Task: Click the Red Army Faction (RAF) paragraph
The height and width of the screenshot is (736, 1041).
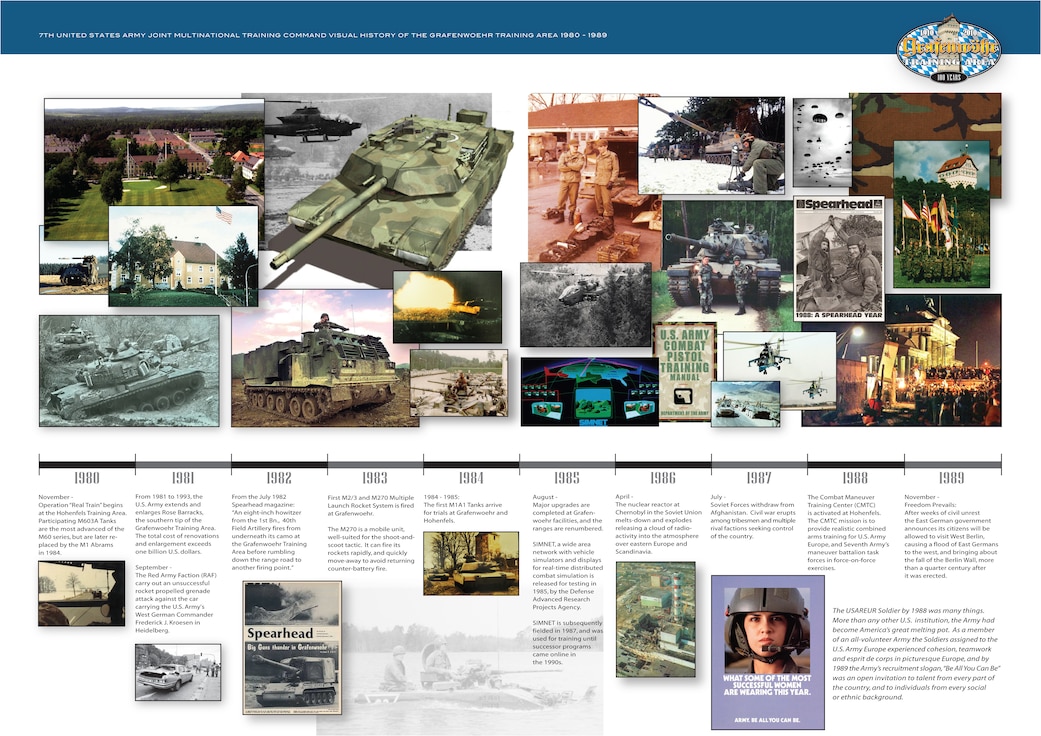Action: [177, 599]
